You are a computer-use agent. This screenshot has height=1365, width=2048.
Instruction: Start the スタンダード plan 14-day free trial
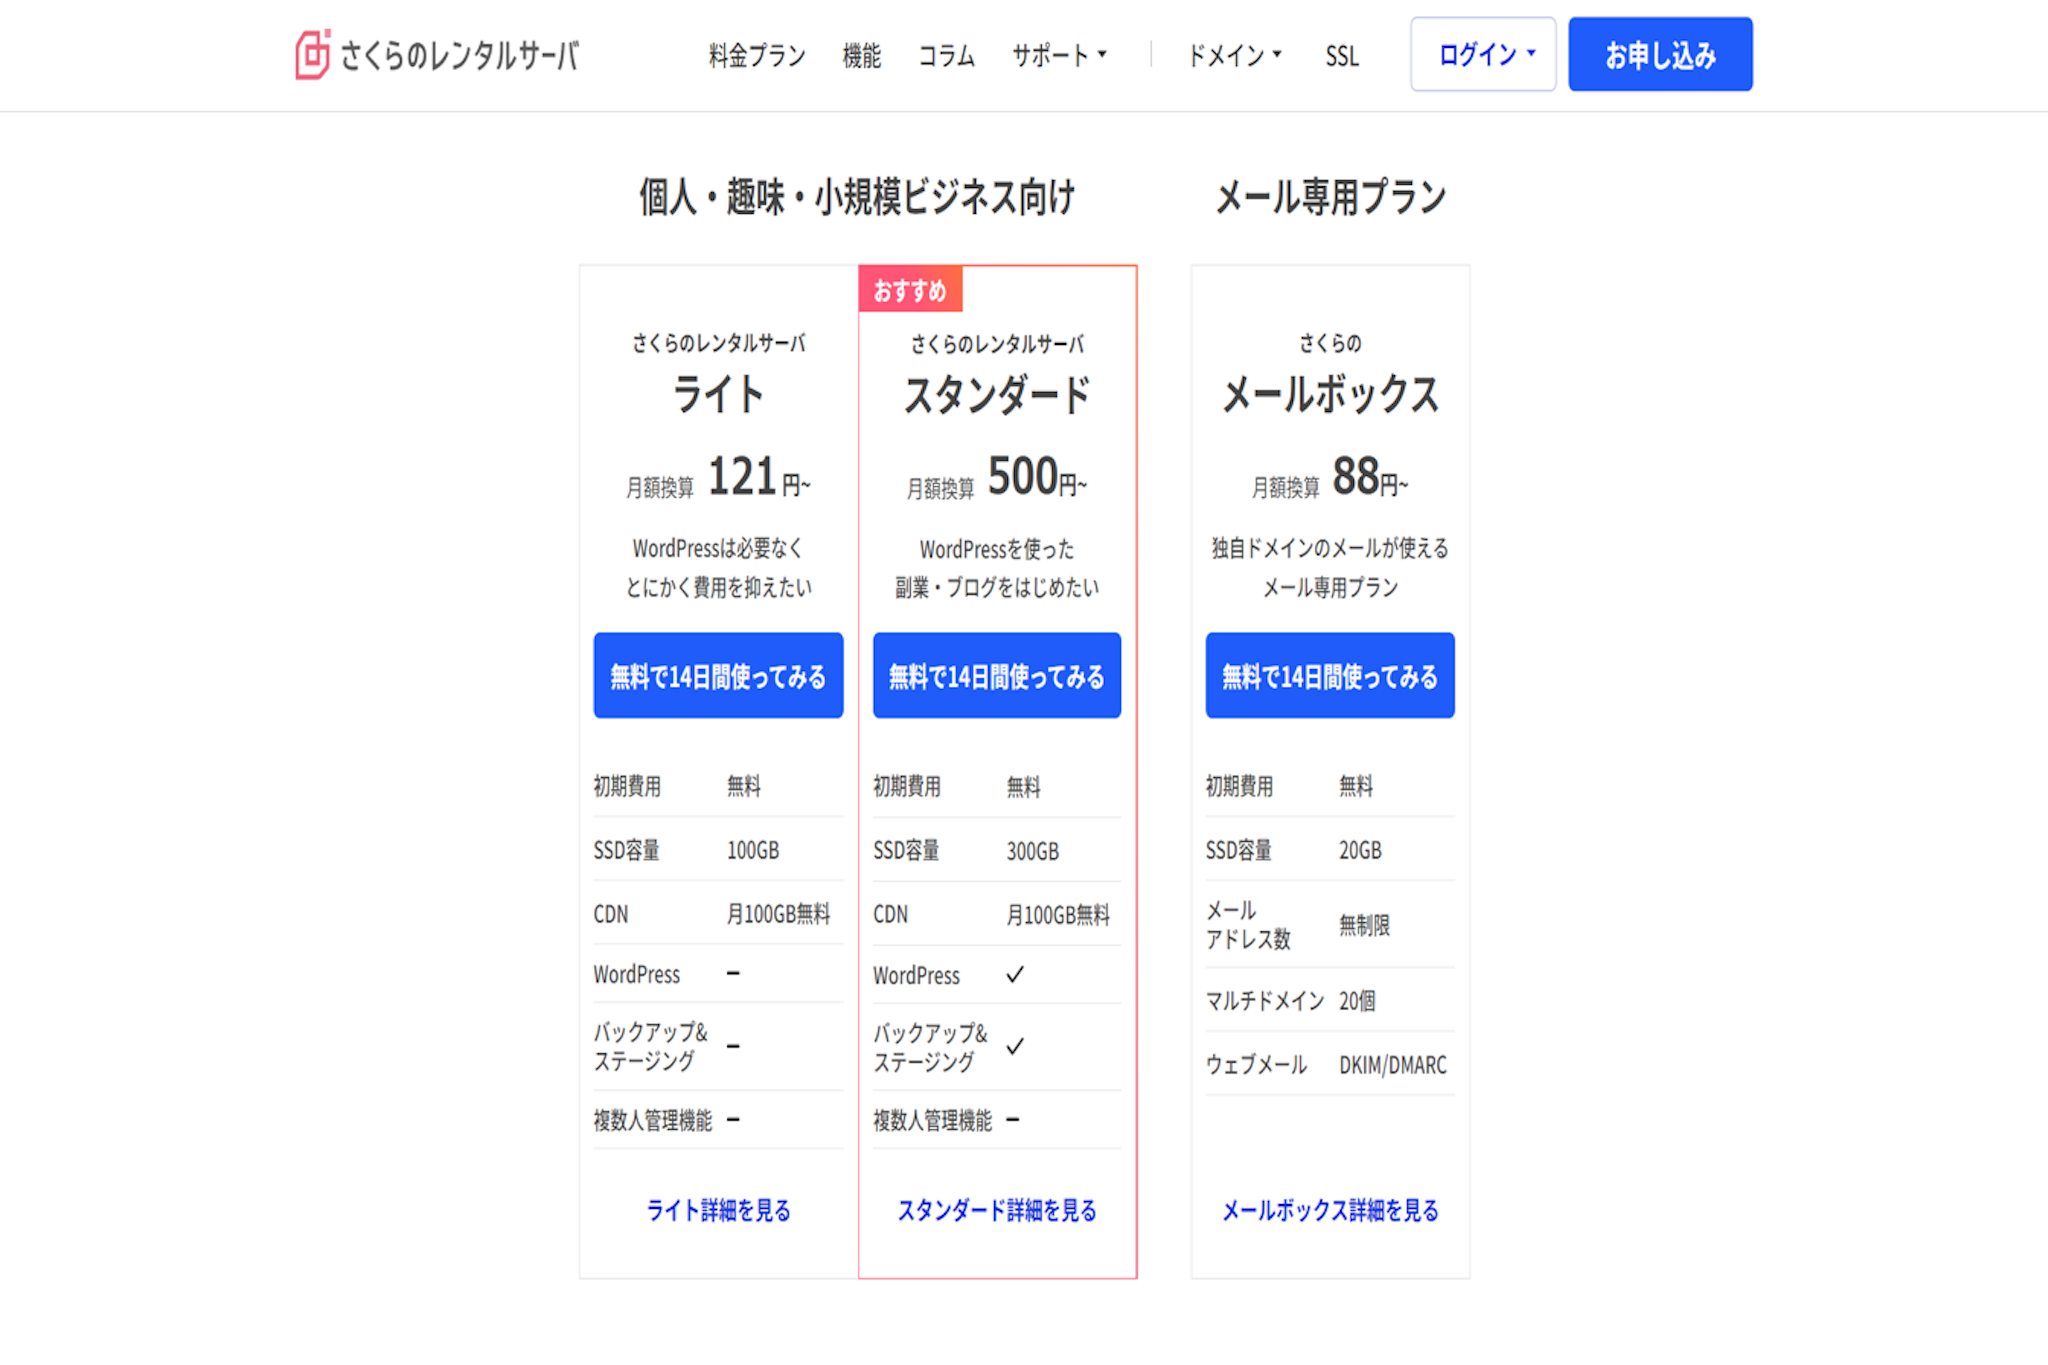click(x=997, y=676)
